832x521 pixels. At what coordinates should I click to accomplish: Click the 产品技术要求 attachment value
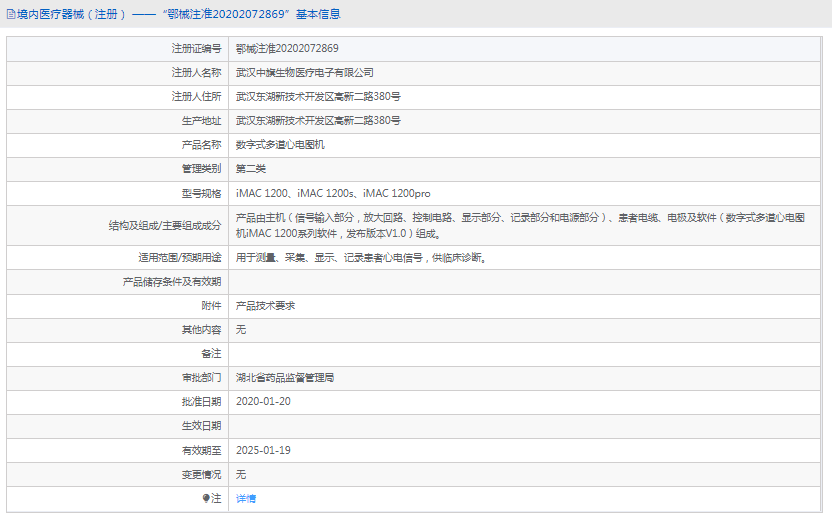265,306
